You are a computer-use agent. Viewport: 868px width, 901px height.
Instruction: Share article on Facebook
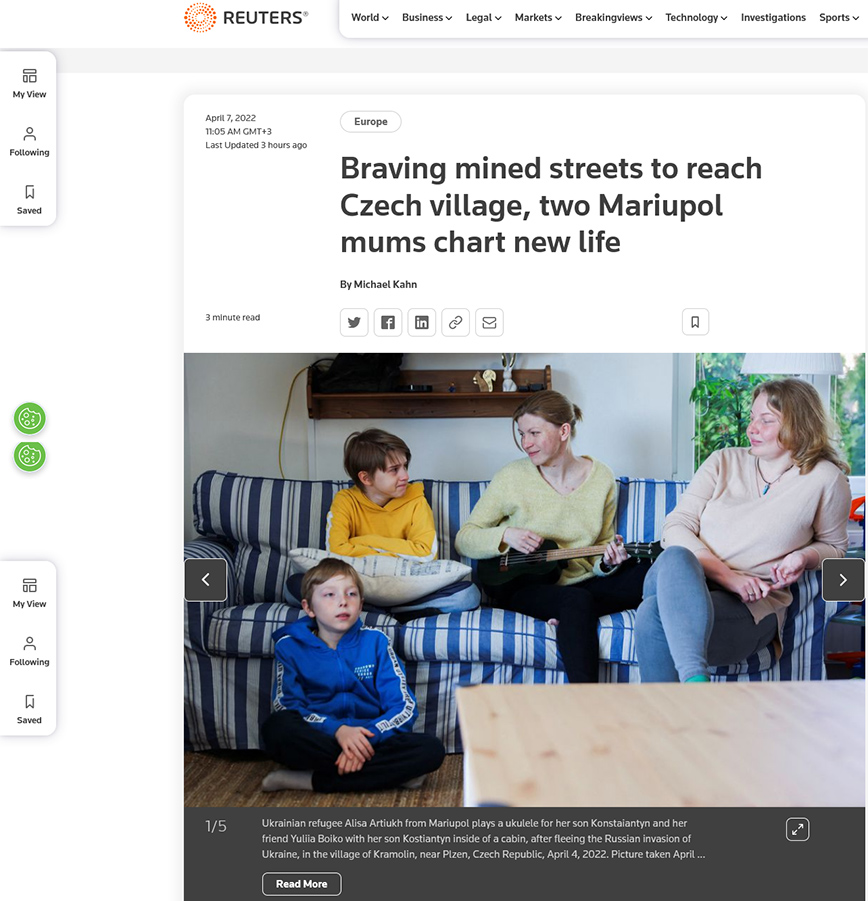(x=388, y=322)
